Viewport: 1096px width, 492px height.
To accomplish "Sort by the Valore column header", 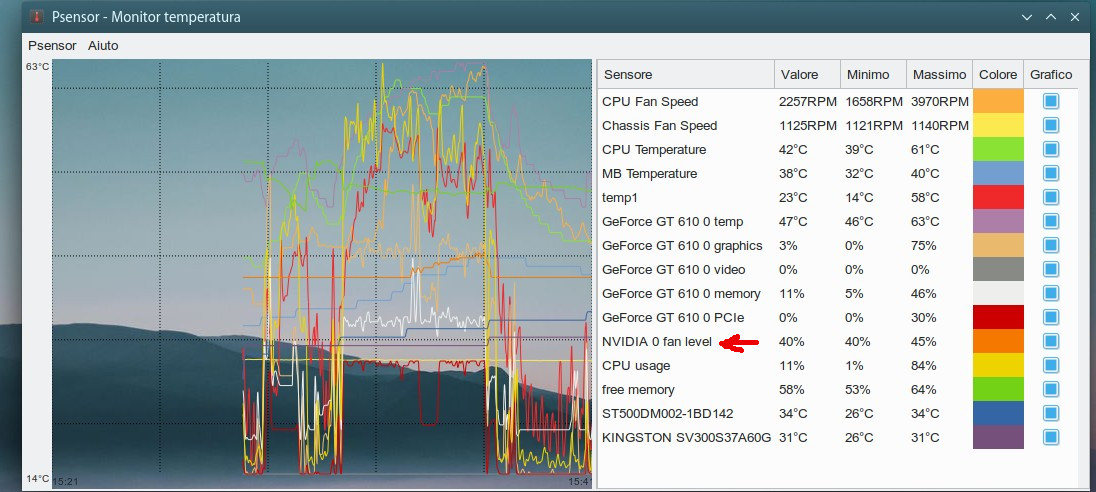I will (x=807, y=74).
